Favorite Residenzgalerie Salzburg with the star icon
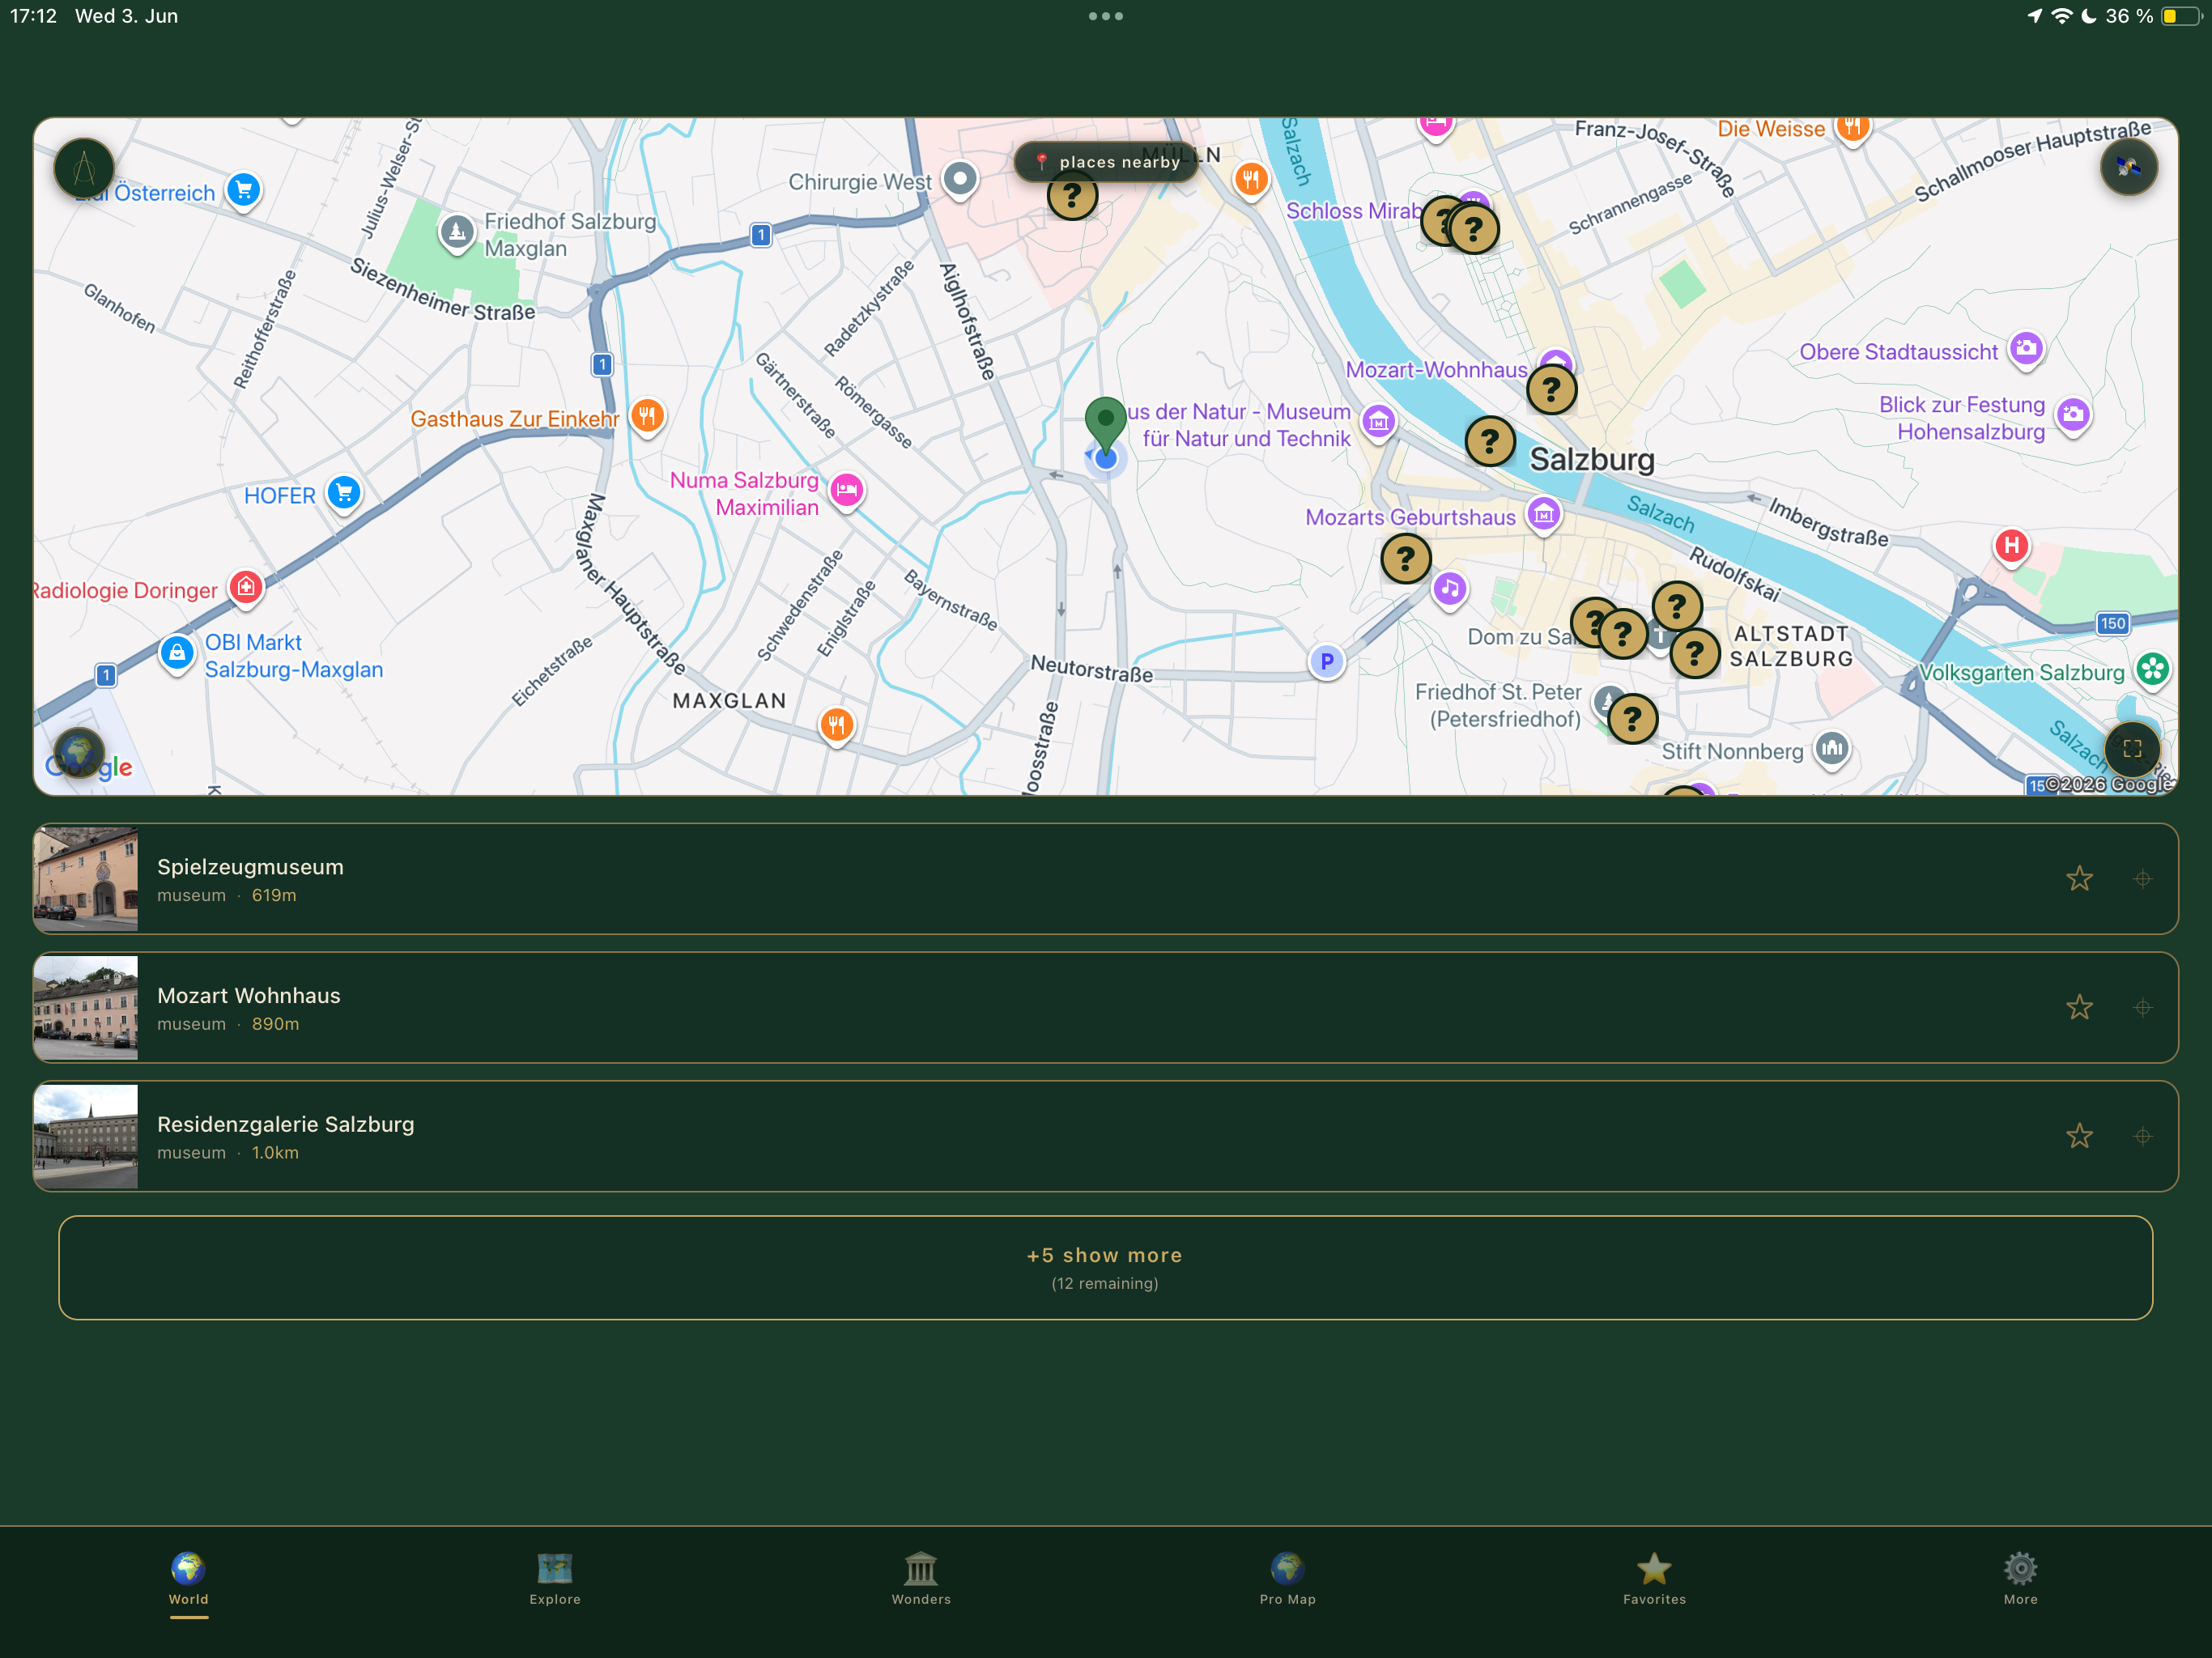 tap(2079, 1136)
